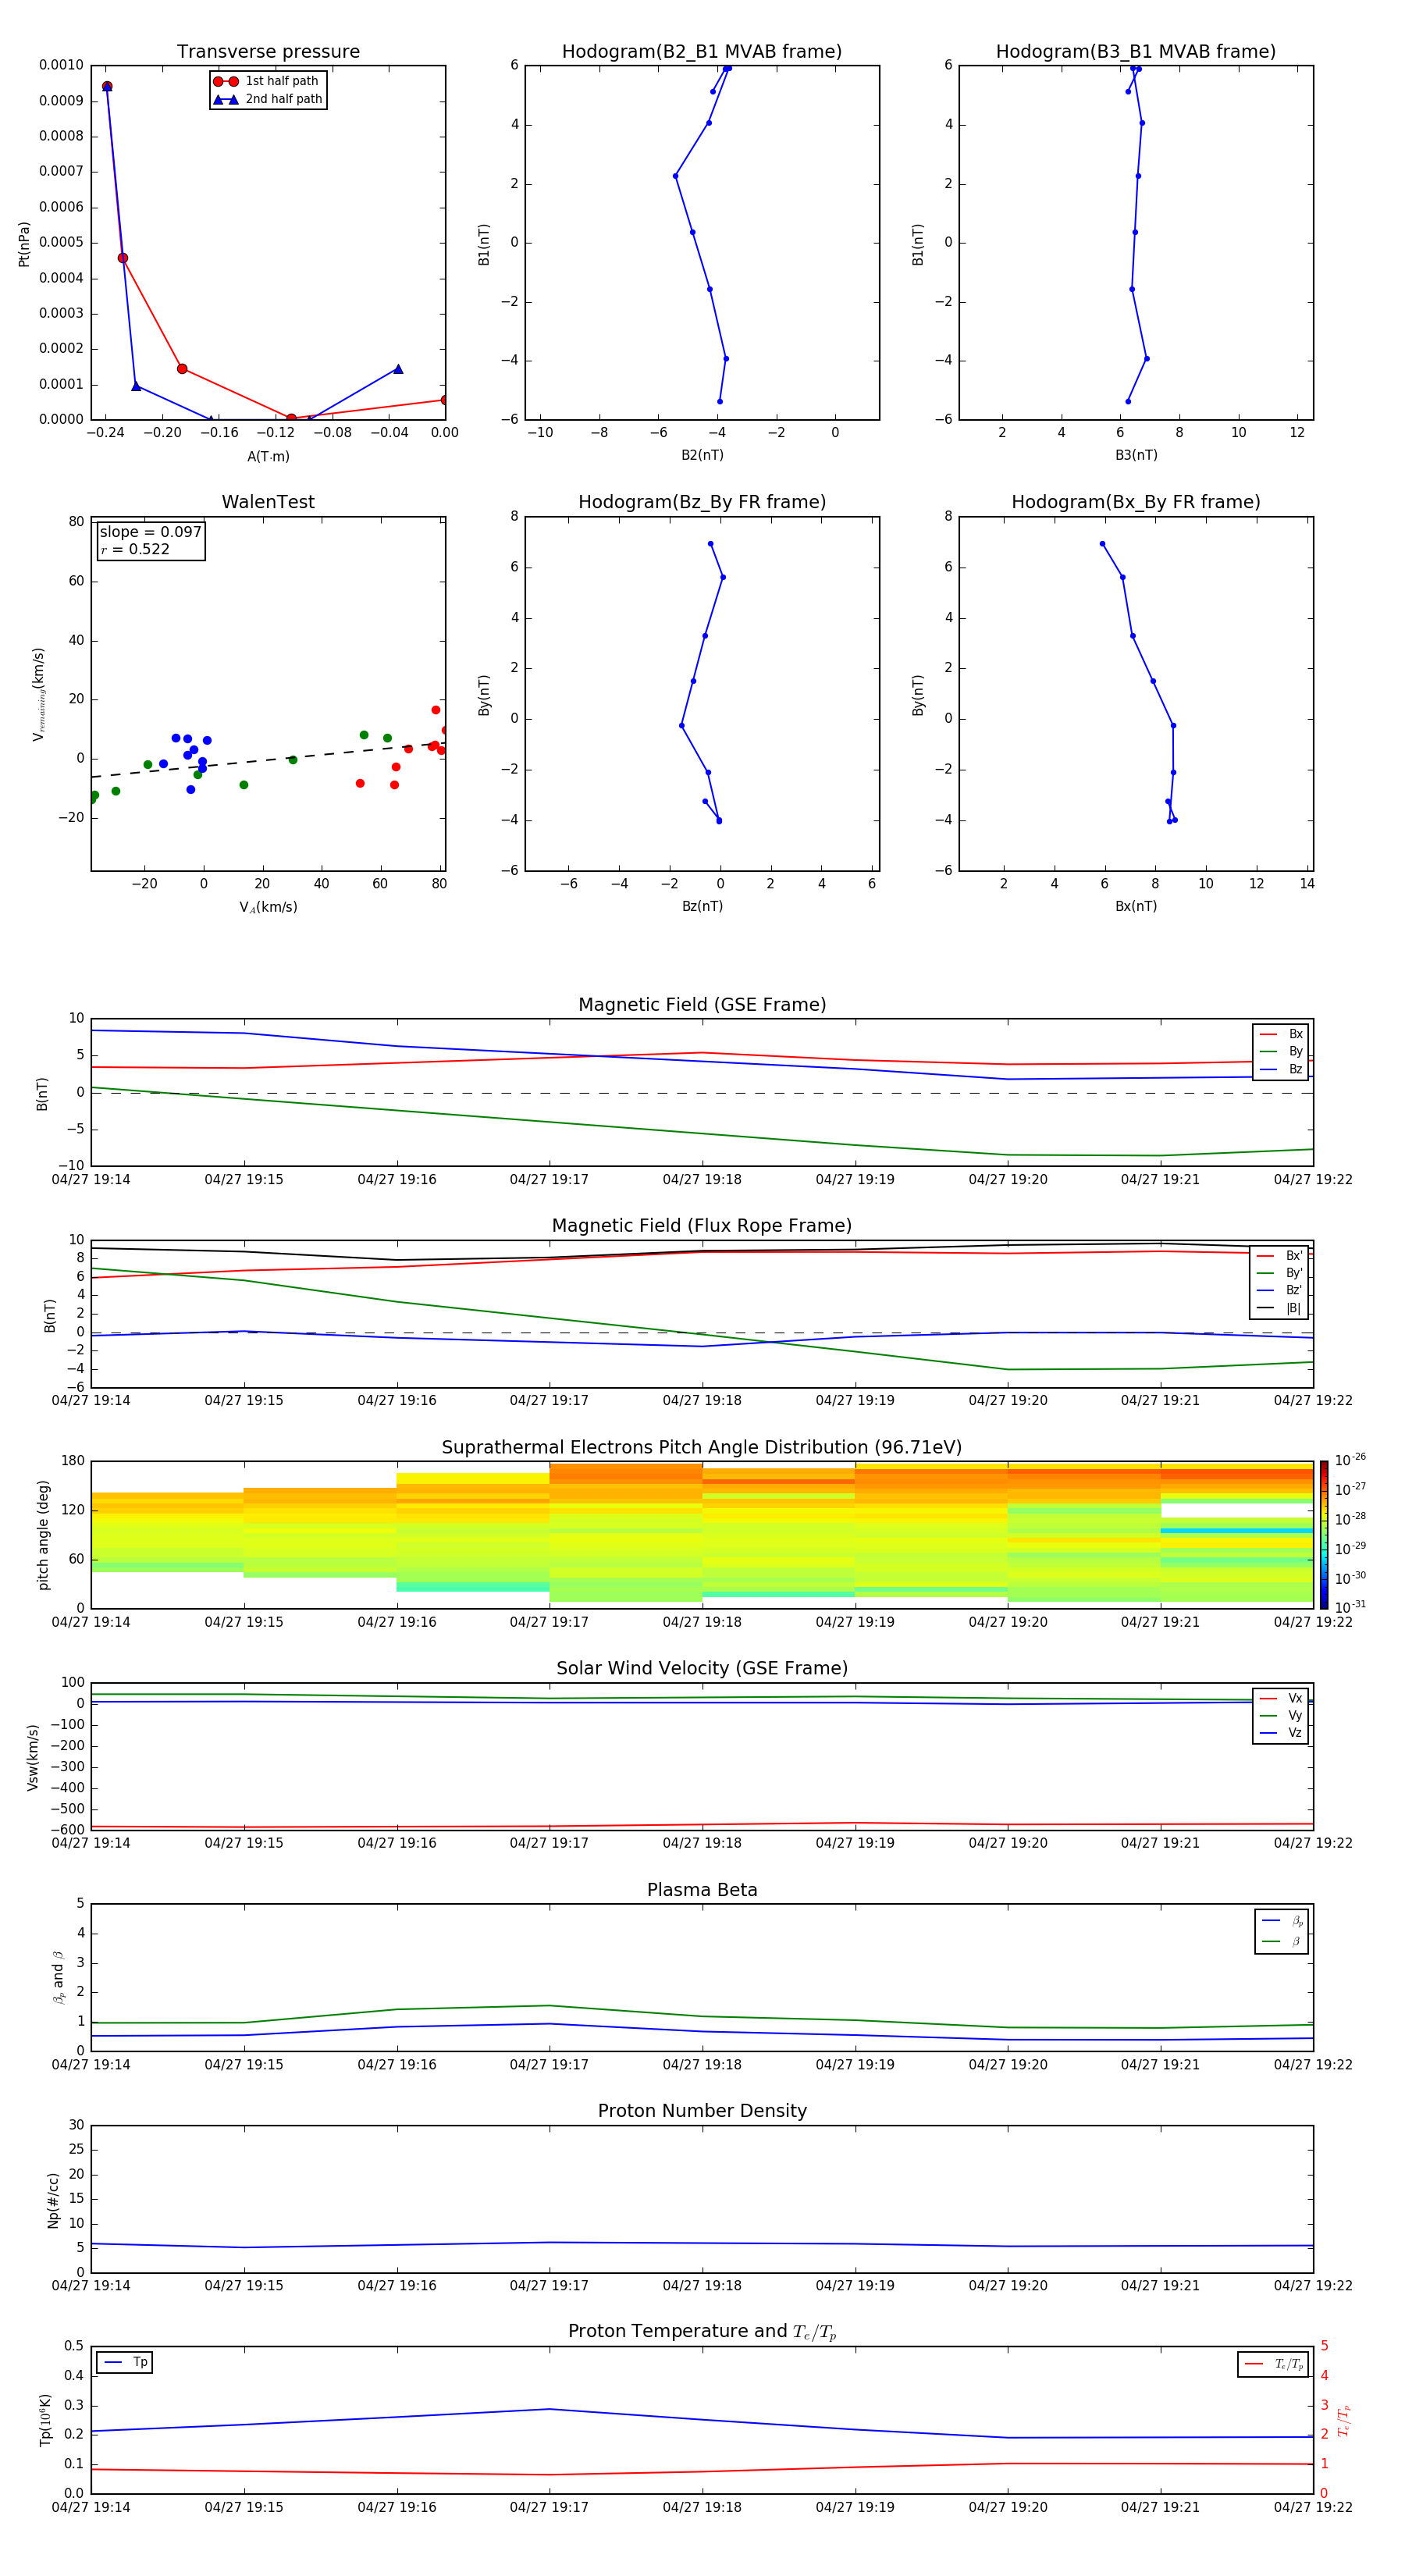Click the 'pitch angle (deg)' axis label
Image resolution: width=1405 pixels, height=2576 pixels.
pyautogui.click(x=43, y=1535)
